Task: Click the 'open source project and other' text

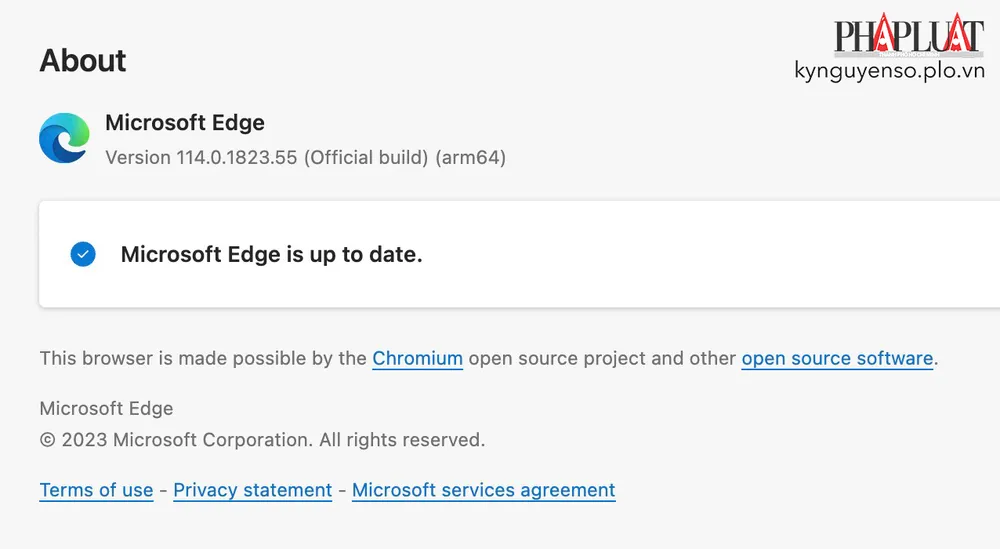Action: [602, 358]
